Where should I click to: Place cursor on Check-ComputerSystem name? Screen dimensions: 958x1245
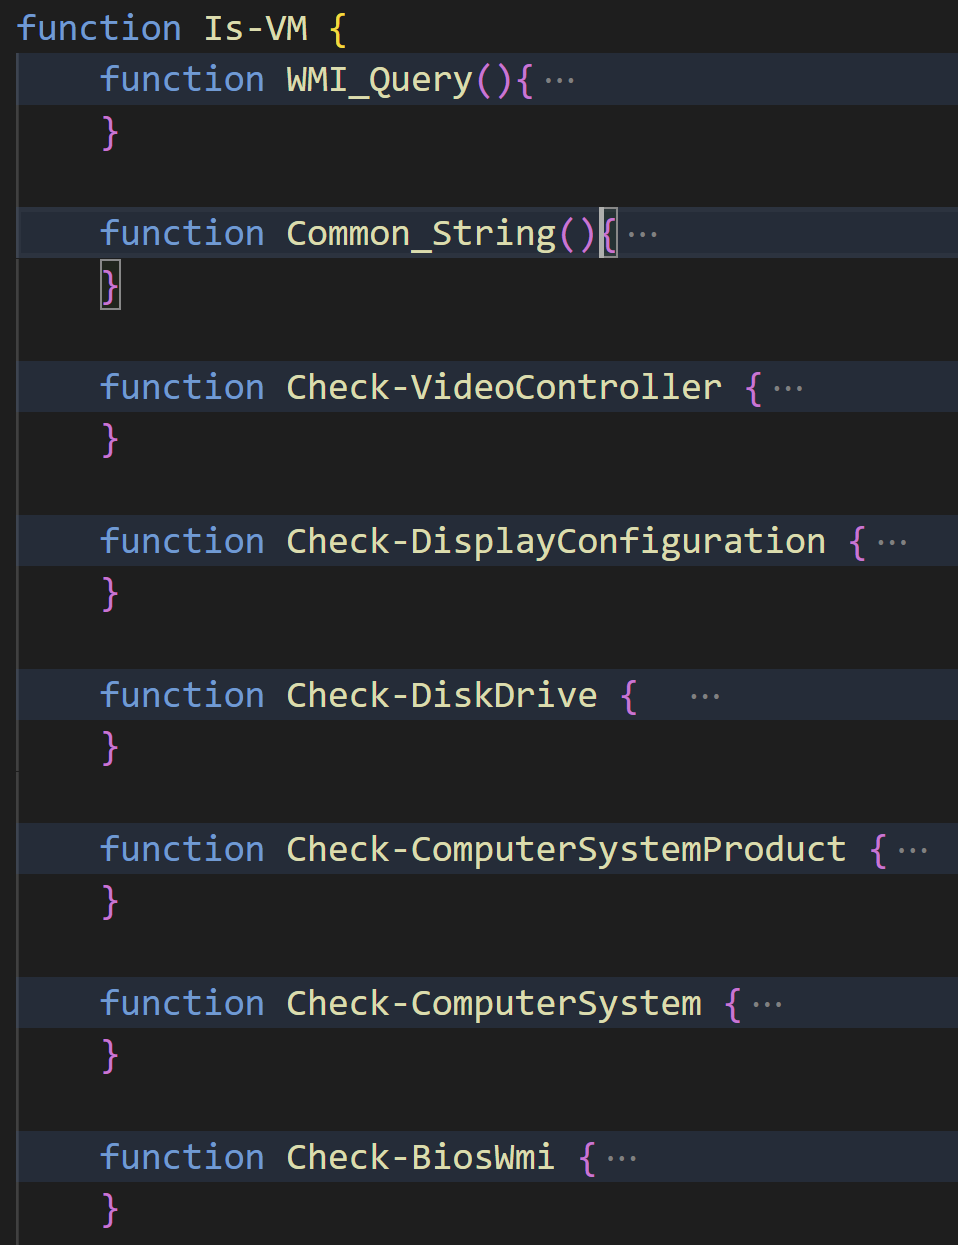coord(494,1003)
